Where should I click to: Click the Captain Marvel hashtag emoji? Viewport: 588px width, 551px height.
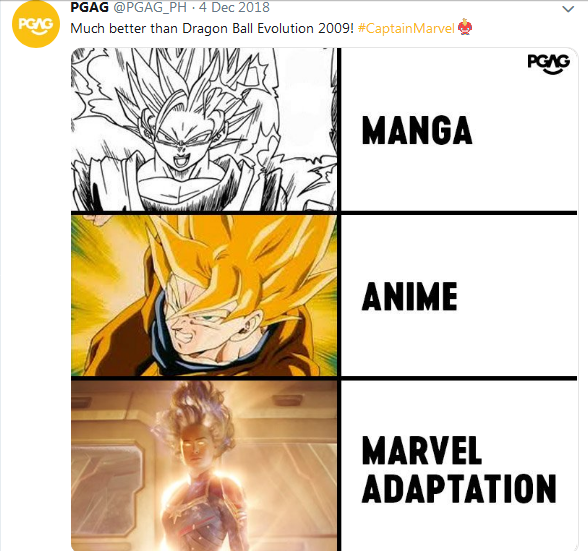pyautogui.click(x=465, y=27)
